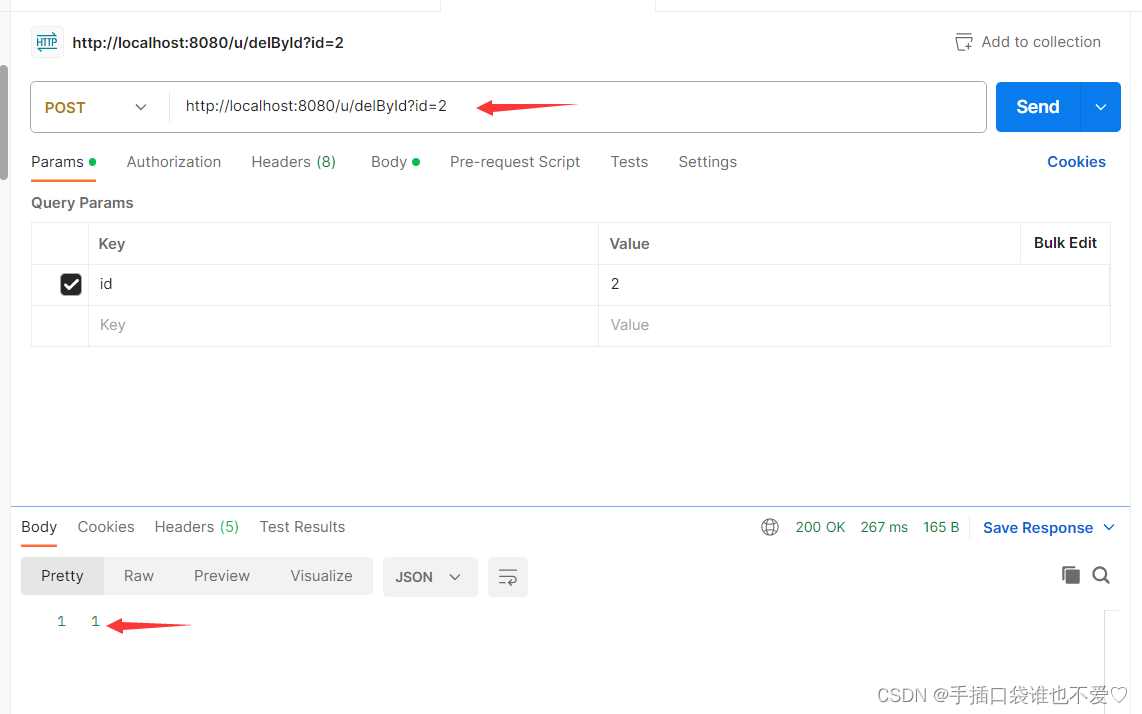
Task: Open the Settings tab
Action: [x=707, y=162]
